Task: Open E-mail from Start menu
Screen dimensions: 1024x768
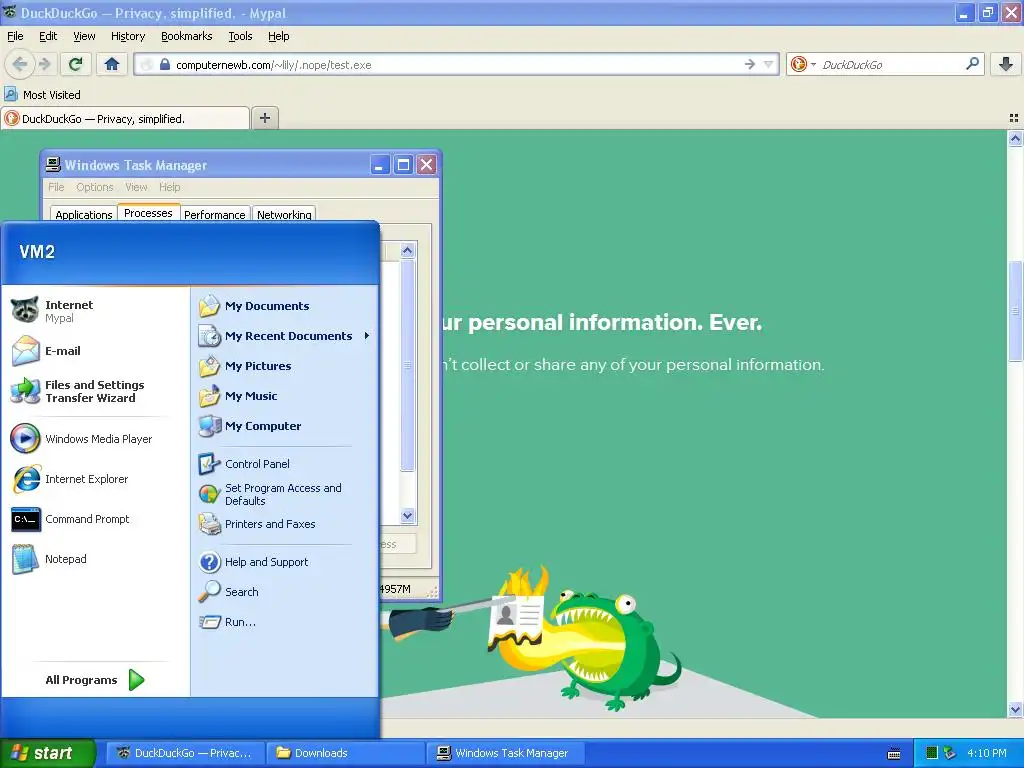Action: (95, 351)
